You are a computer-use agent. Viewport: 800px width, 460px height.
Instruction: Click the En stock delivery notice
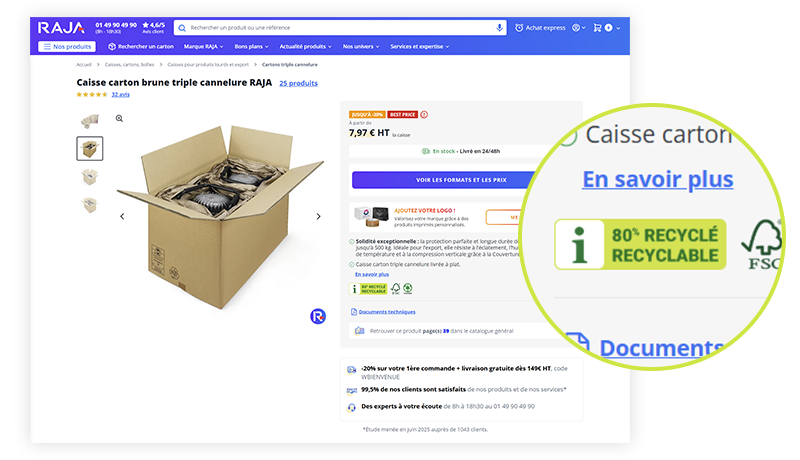(x=461, y=151)
